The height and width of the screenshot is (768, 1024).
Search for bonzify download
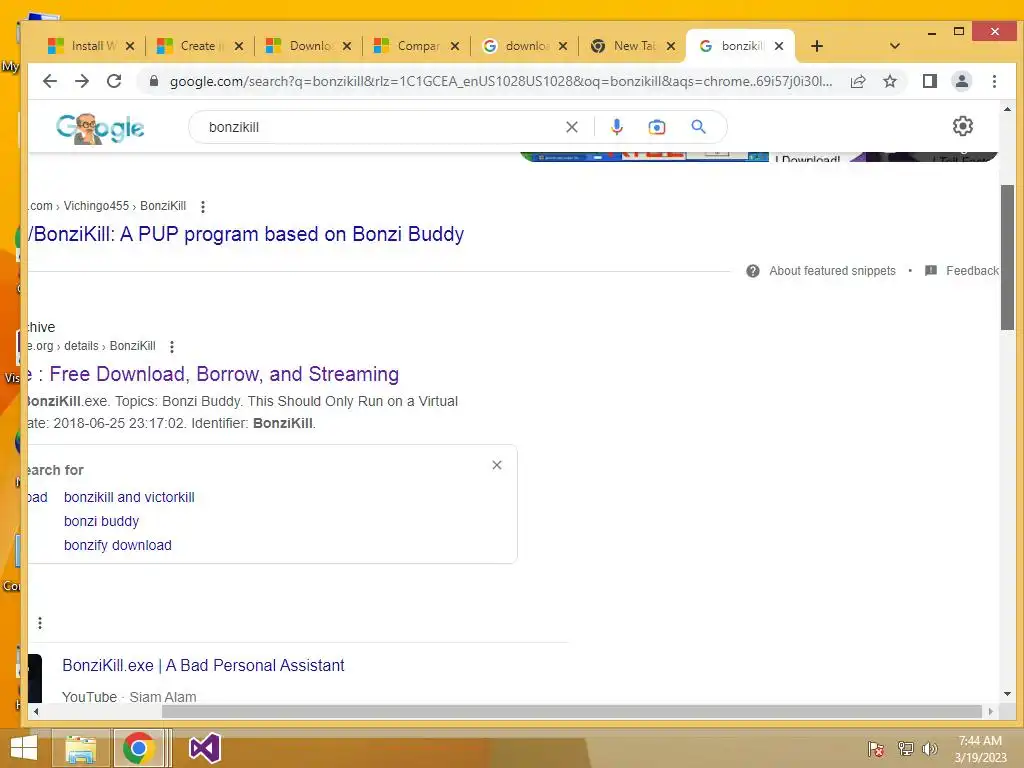point(118,545)
